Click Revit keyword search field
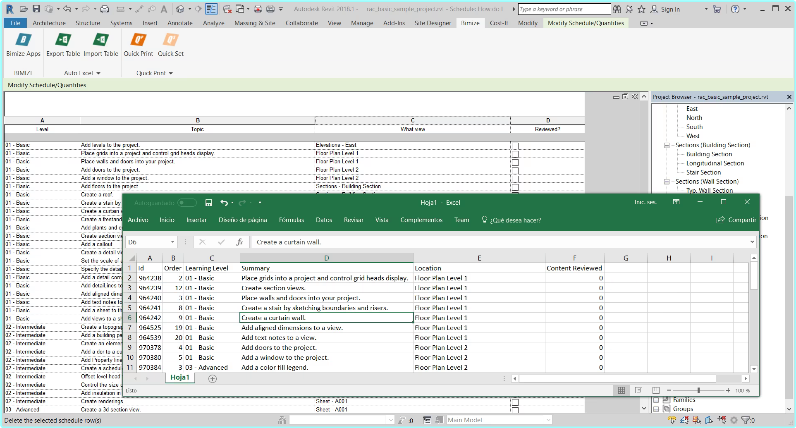The height and width of the screenshot is (428, 796). (x=564, y=9)
